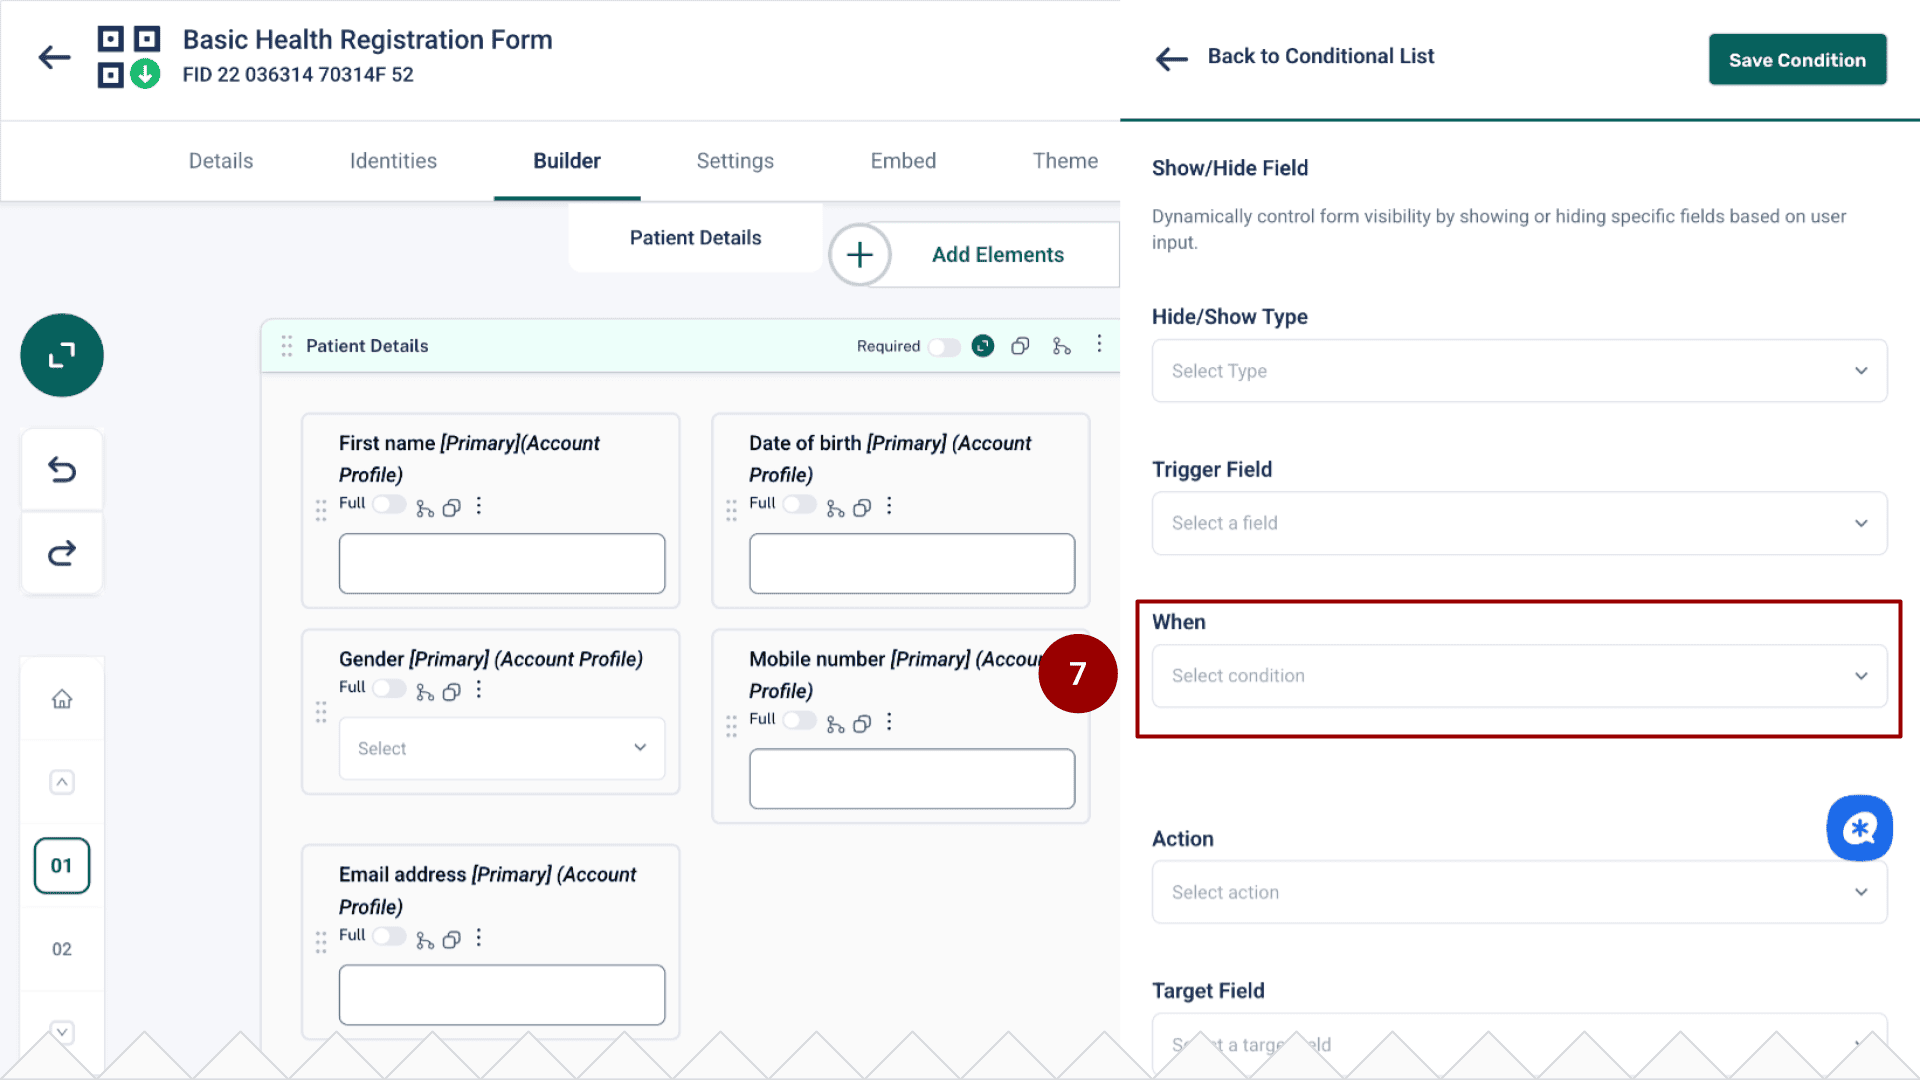Click the chat assistant bubble icon
The height and width of the screenshot is (1080, 1920).
pos(1859,828)
